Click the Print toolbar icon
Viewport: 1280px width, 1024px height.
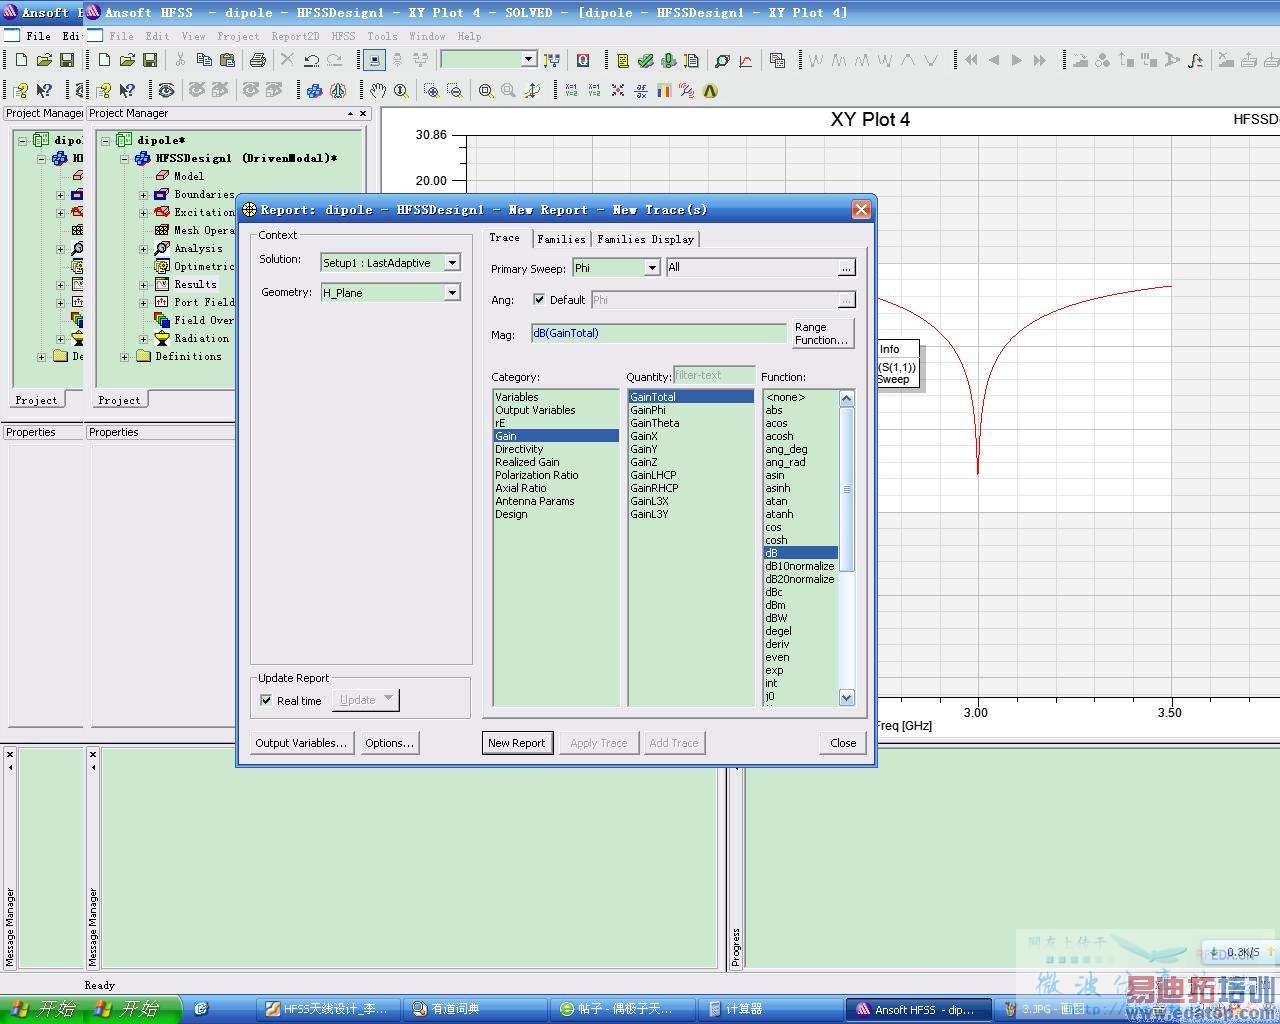click(257, 60)
